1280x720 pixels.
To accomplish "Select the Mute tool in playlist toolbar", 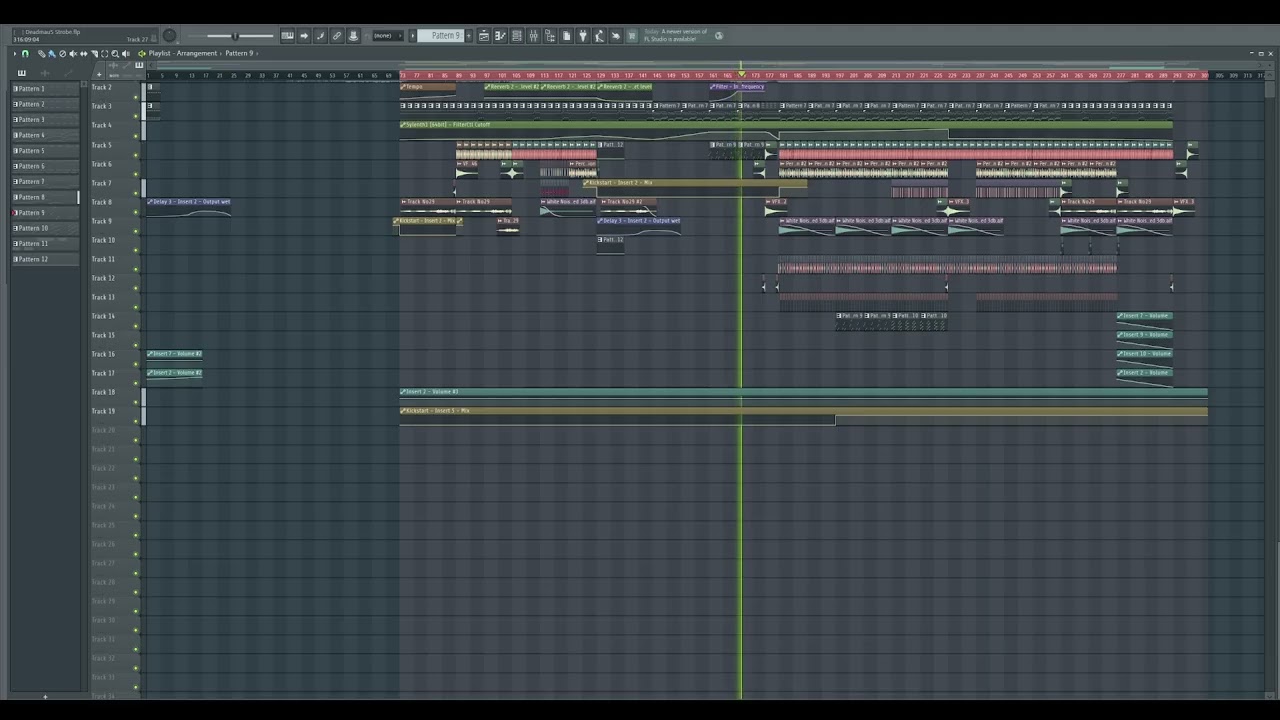I will (73, 53).
